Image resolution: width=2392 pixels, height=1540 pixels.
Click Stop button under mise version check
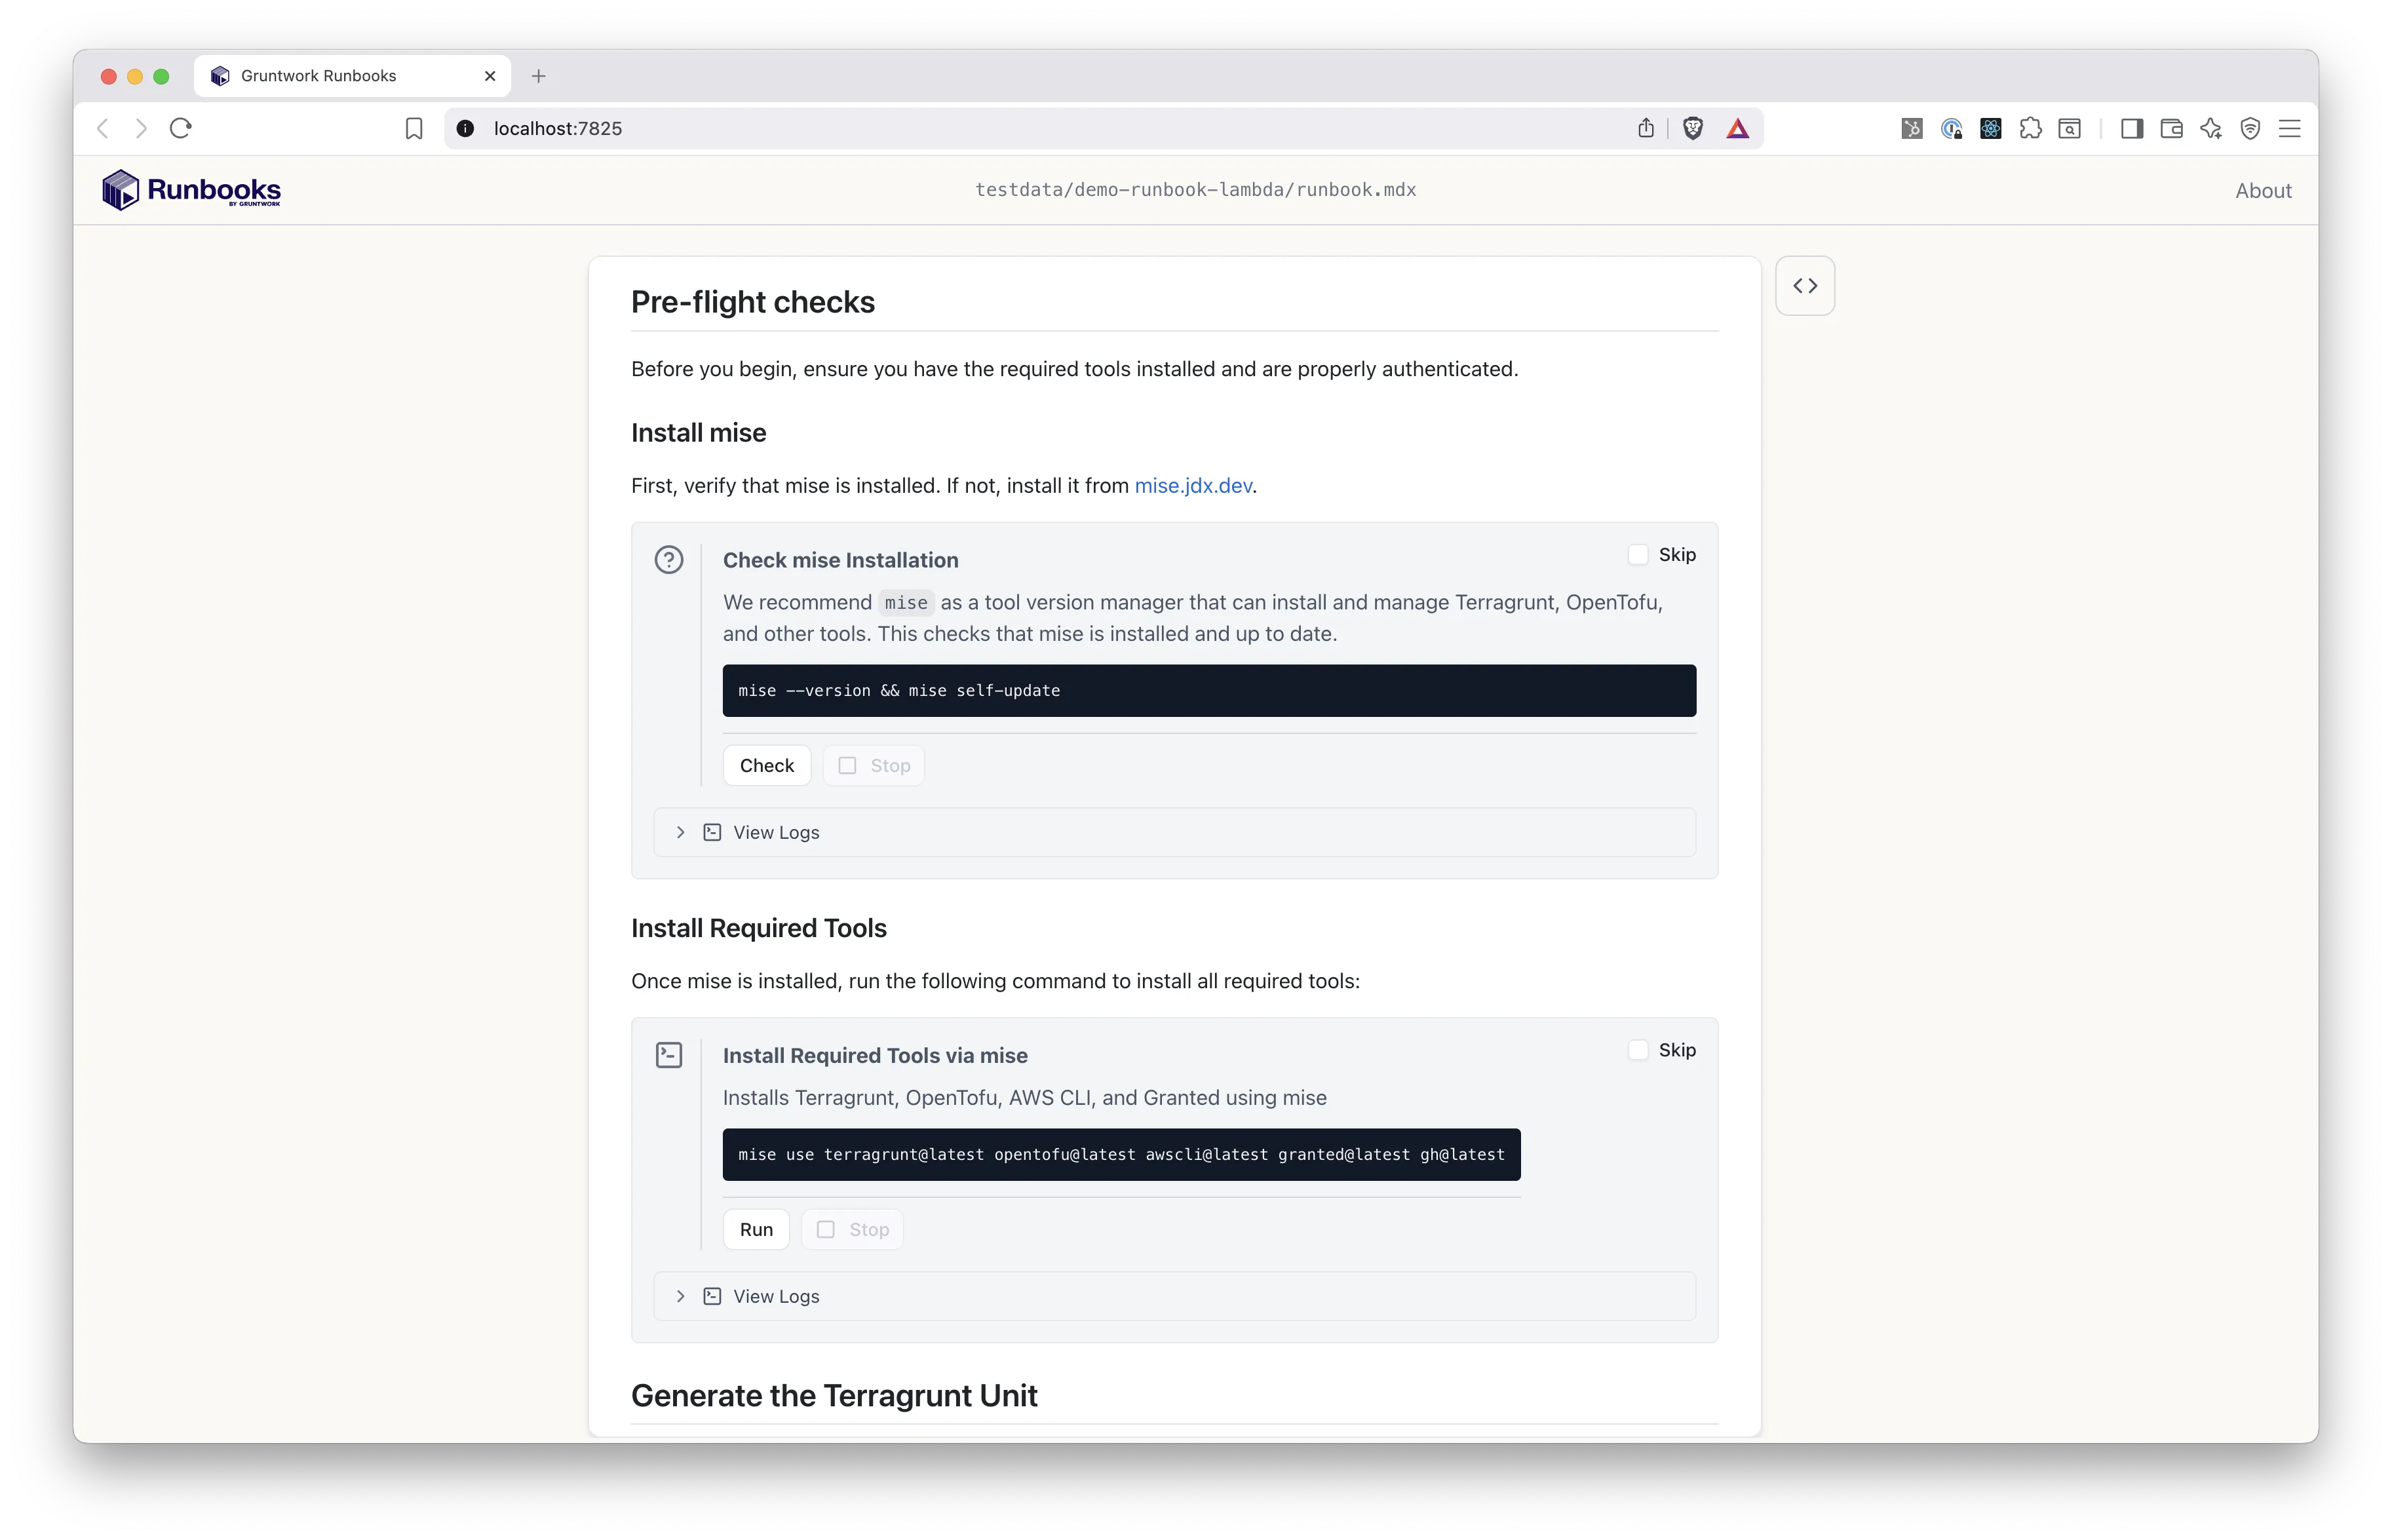click(x=873, y=766)
